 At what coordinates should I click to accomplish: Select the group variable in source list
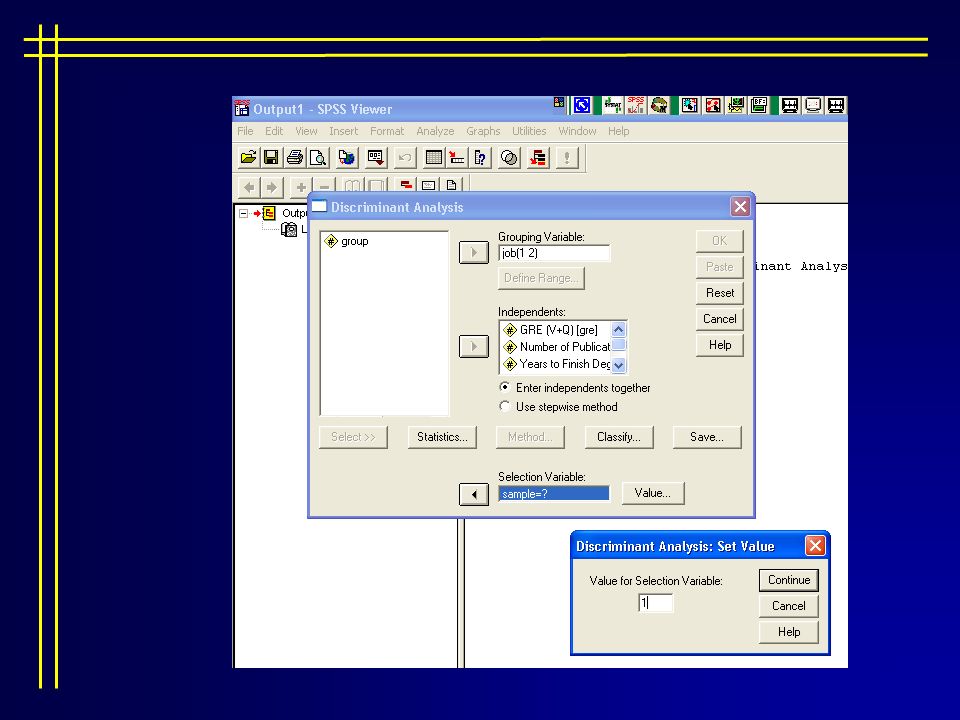pos(347,241)
